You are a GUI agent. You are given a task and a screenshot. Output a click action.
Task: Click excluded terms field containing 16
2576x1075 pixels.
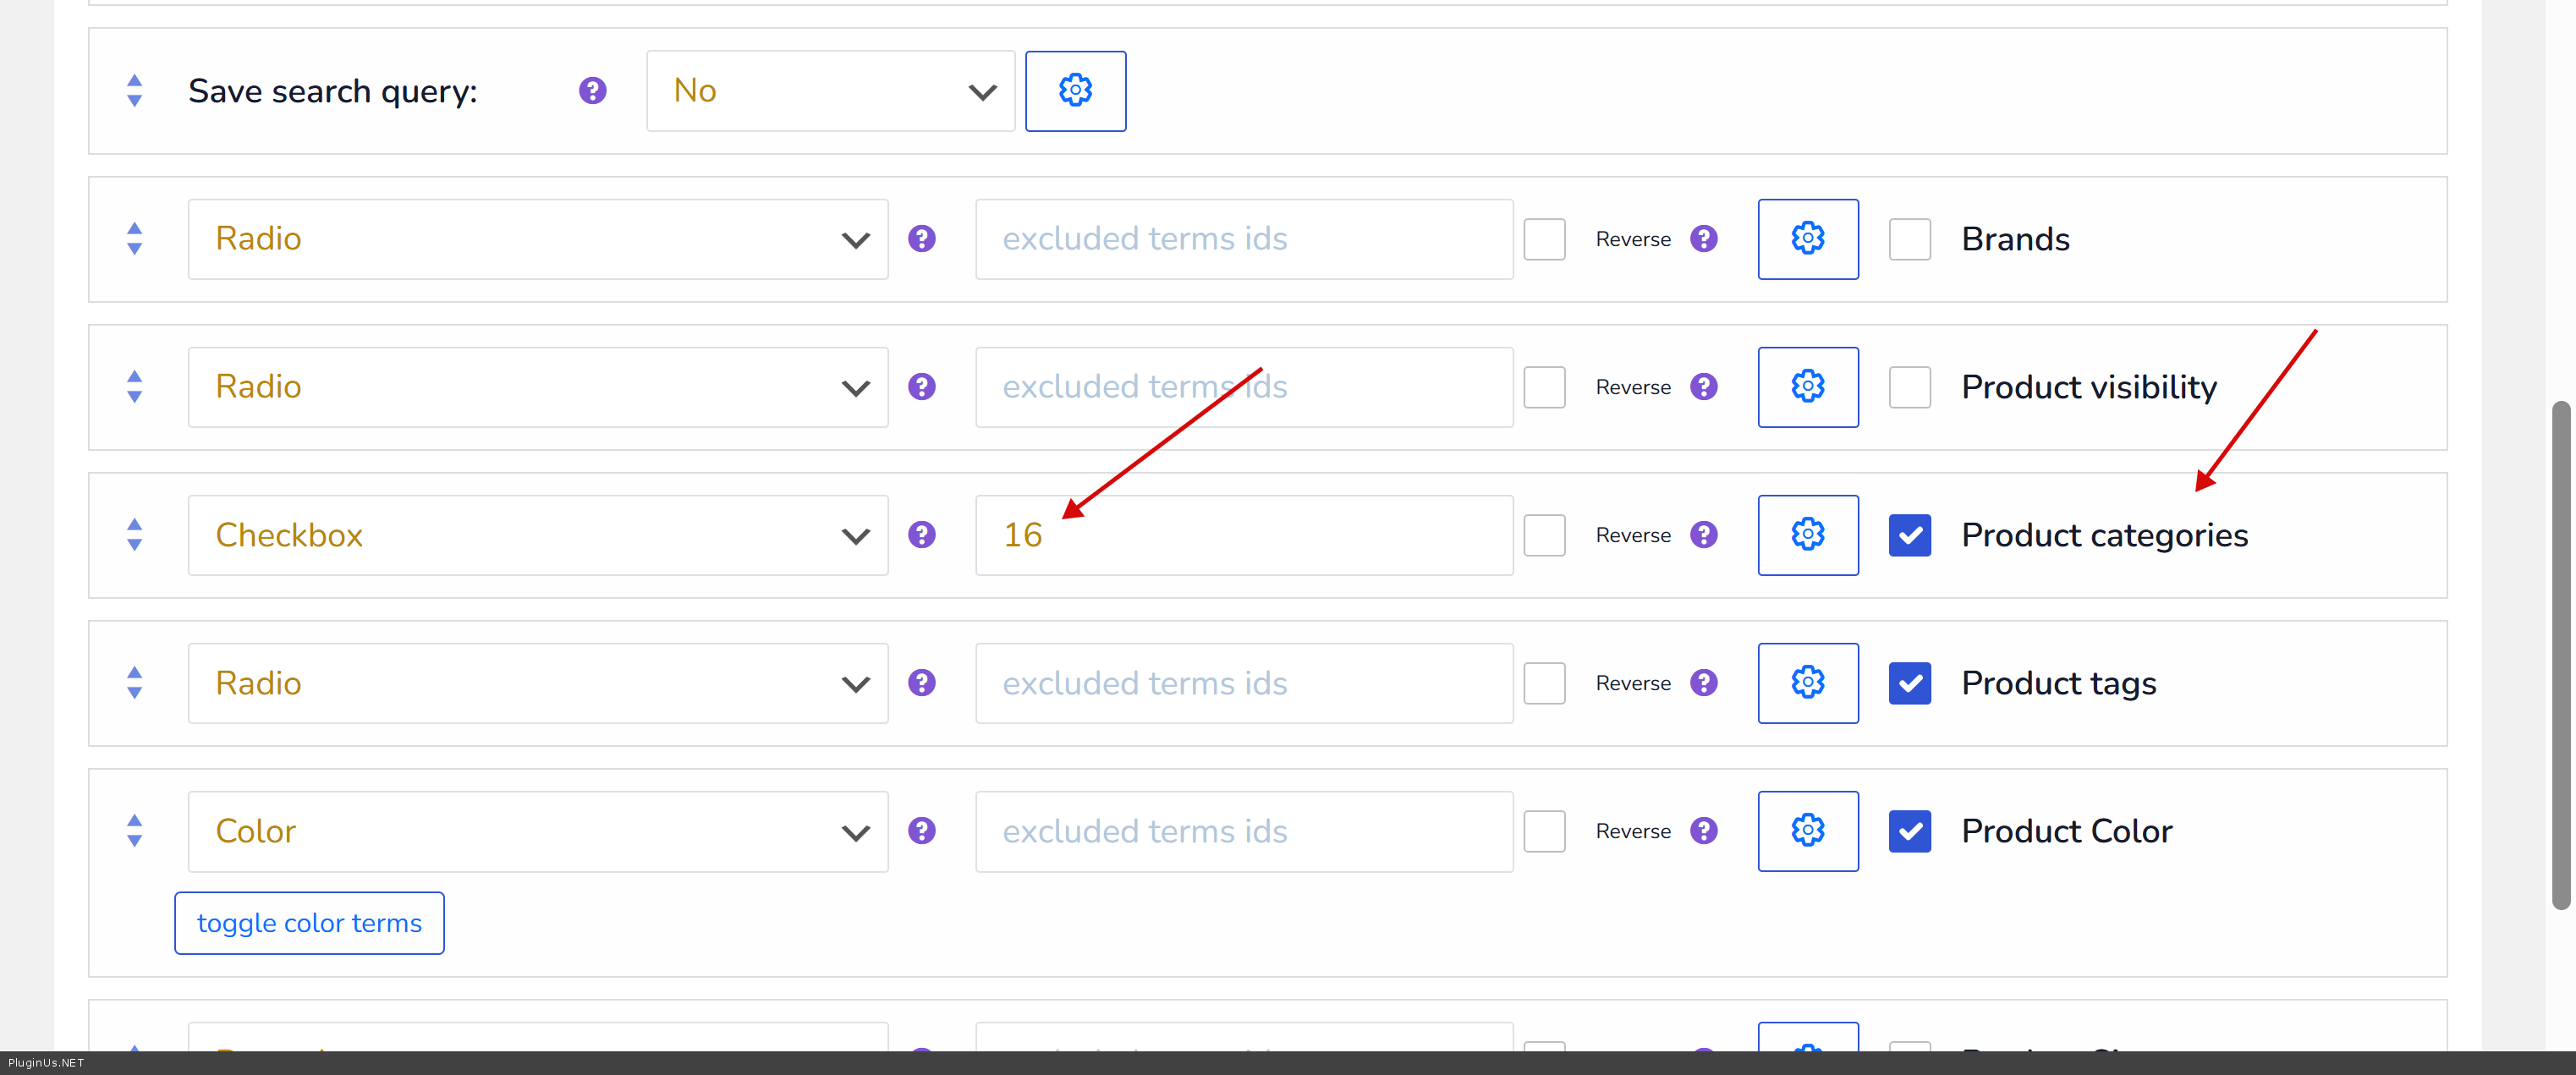click(1243, 535)
